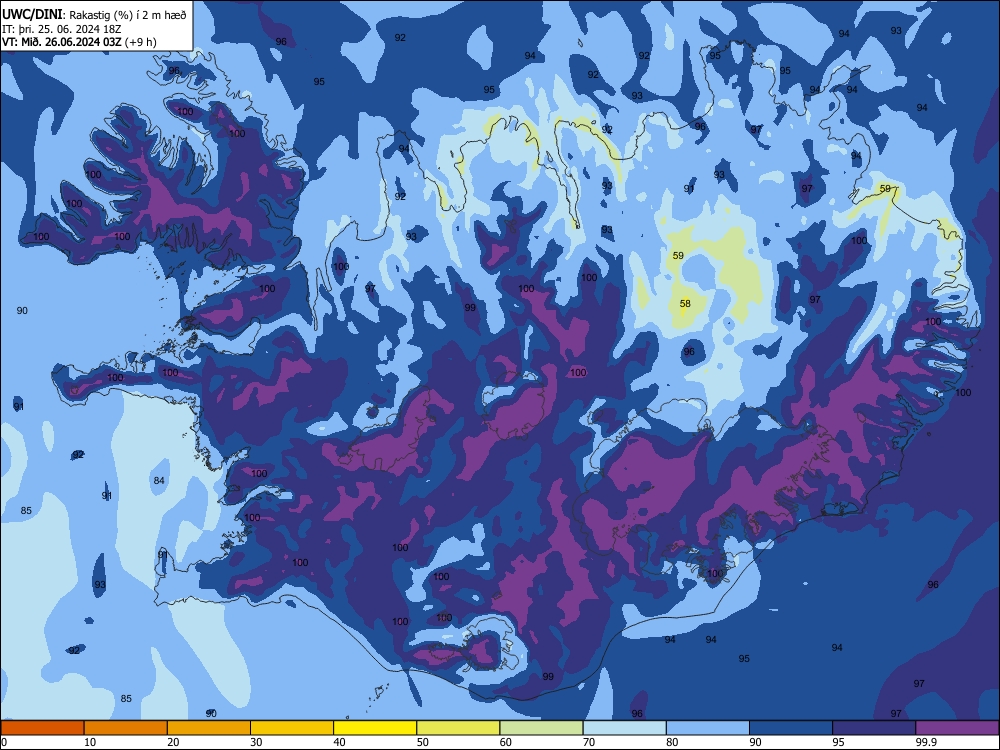Click the '50' tick label in the legend
1000x750 pixels.
(423, 742)
